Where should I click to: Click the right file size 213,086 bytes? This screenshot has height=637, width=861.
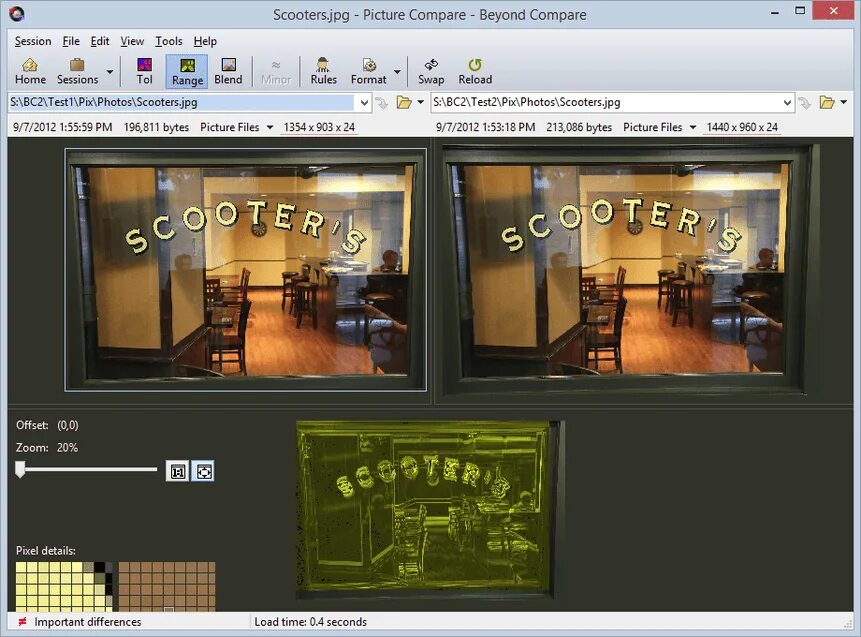click(579, 127)
